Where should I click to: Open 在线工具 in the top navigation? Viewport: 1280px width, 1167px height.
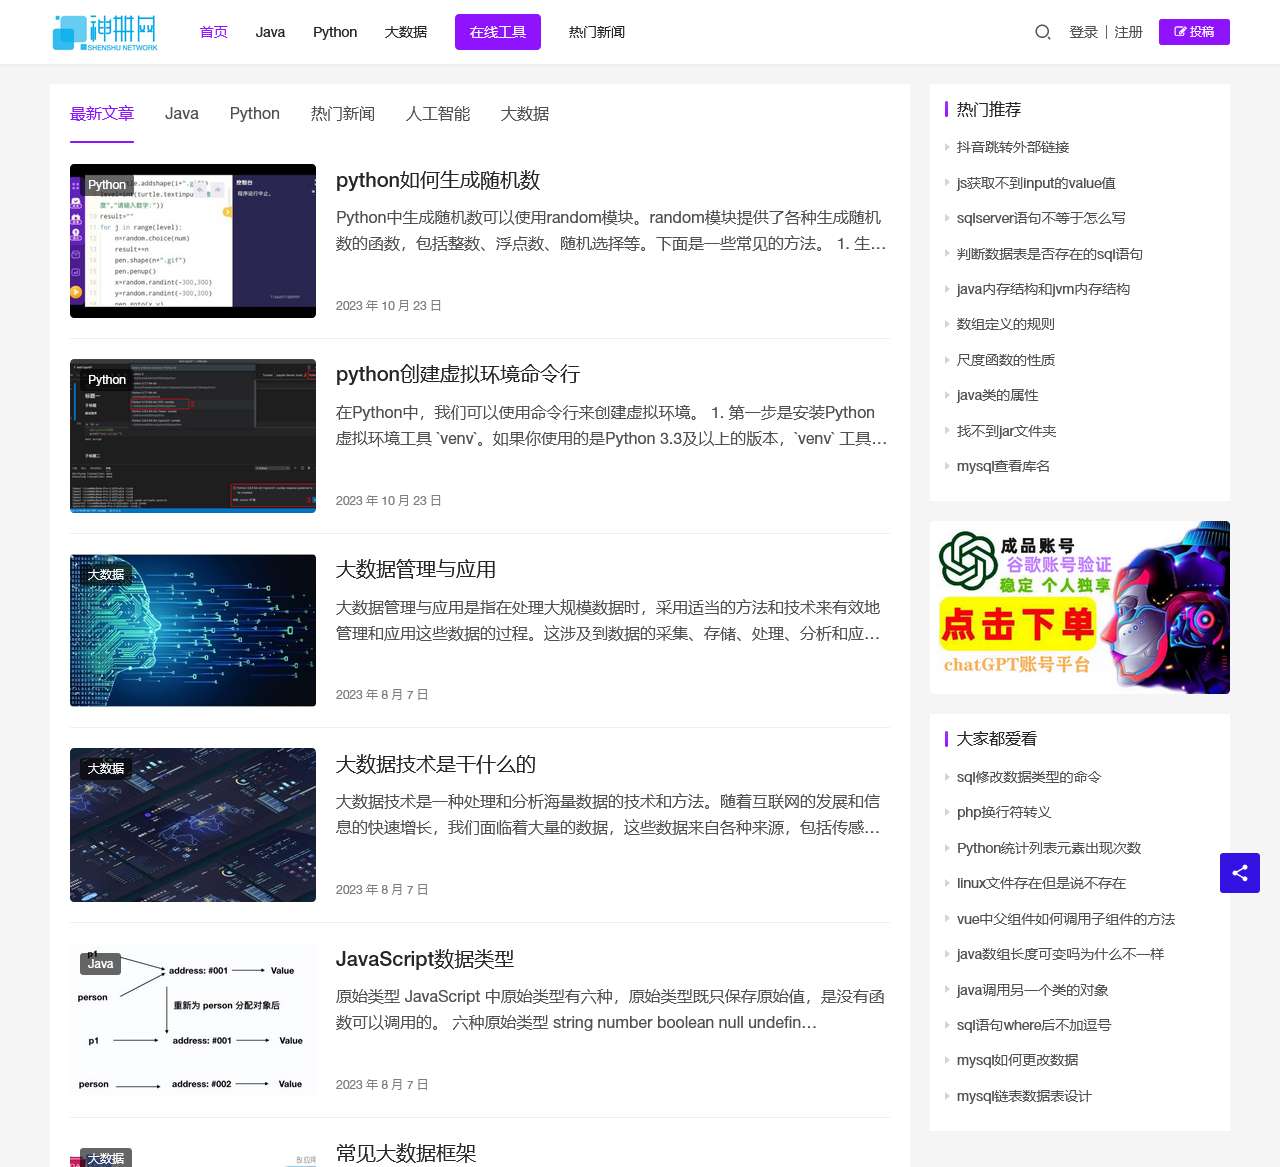(497, 32)
